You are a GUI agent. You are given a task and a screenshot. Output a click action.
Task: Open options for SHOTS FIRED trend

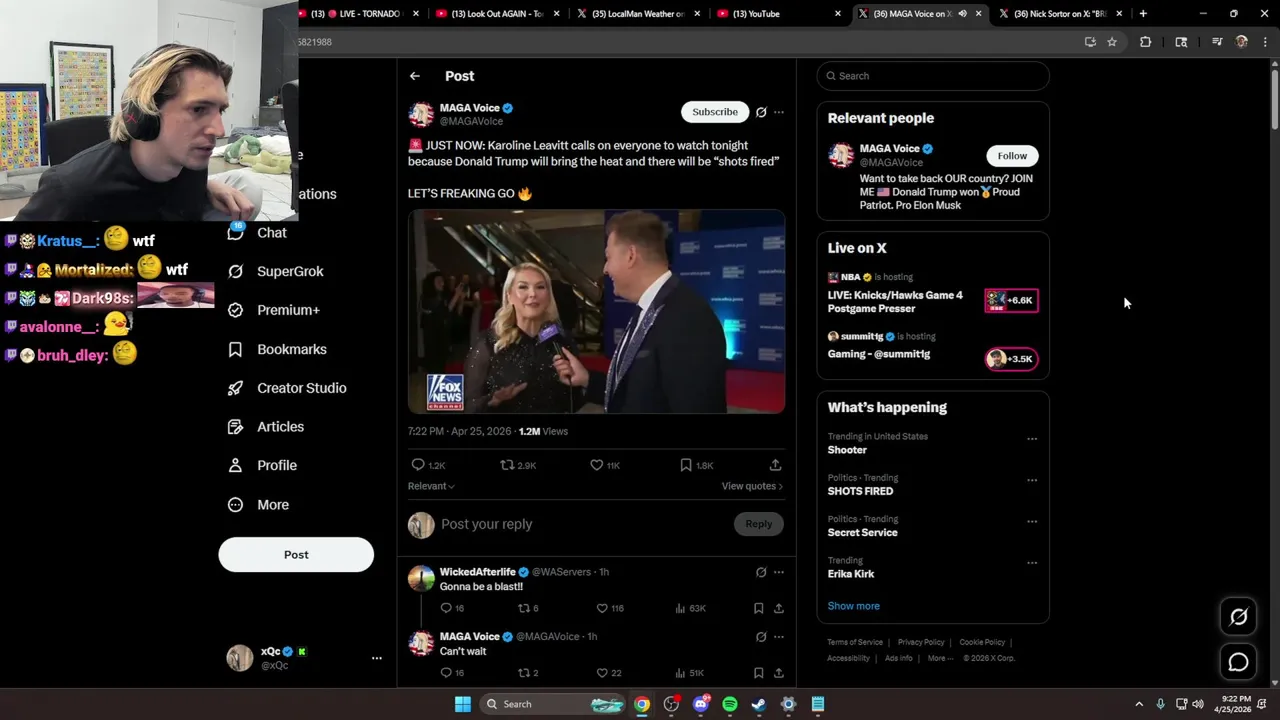click(x=1032, y=480)
